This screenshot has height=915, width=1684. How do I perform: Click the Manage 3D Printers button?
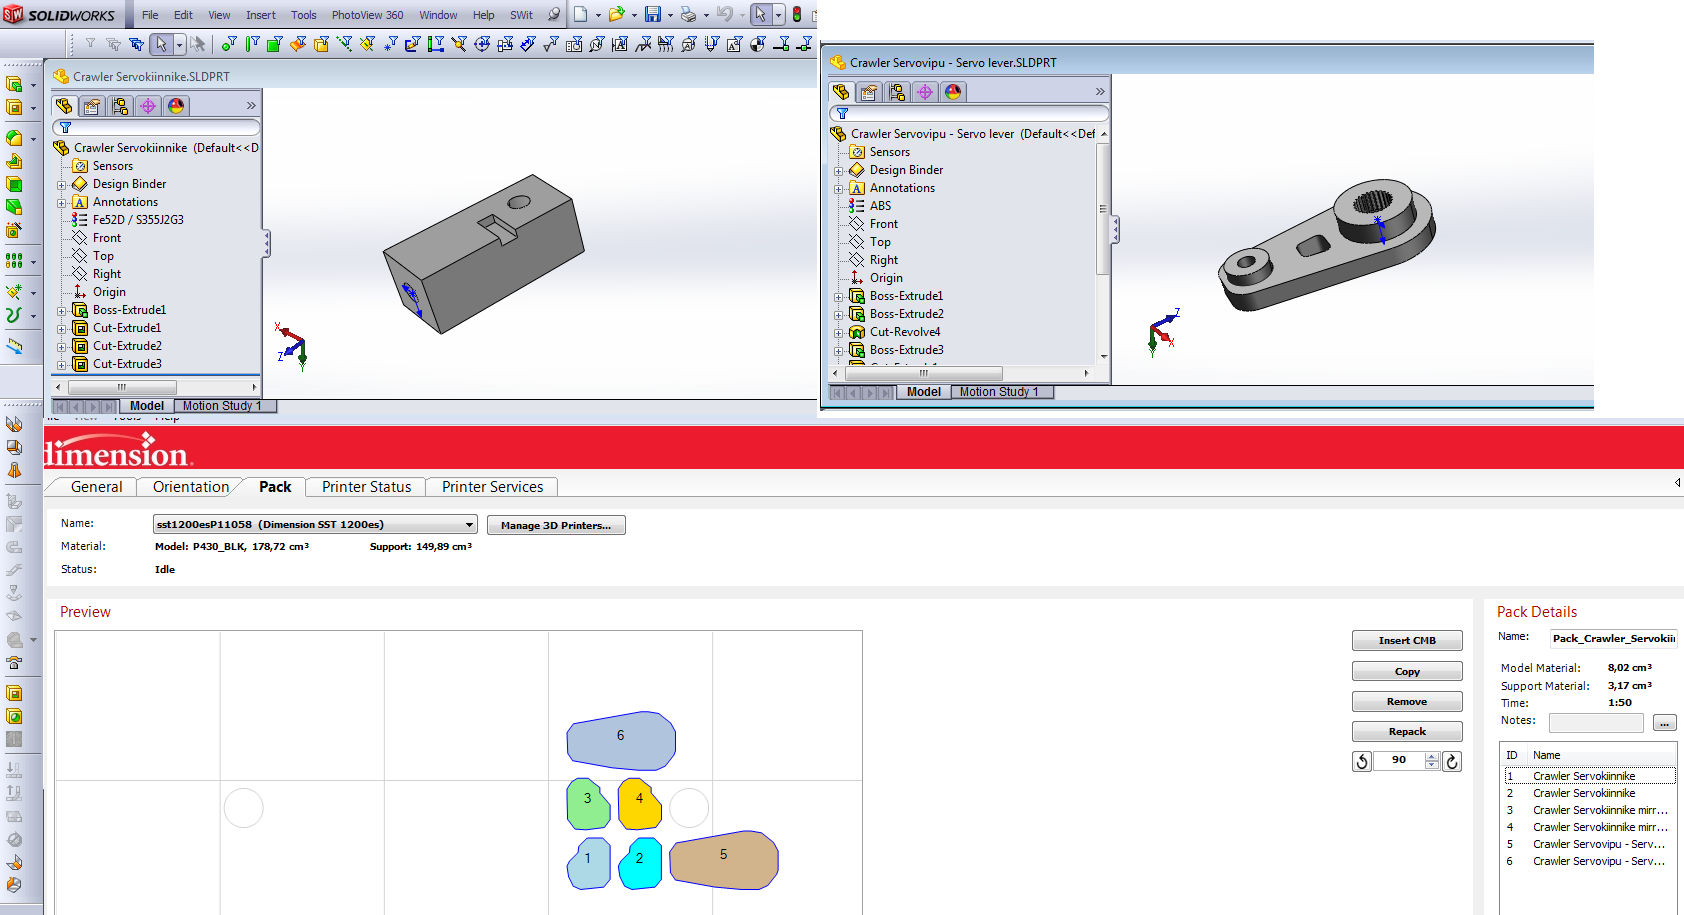tap(555, 525)
